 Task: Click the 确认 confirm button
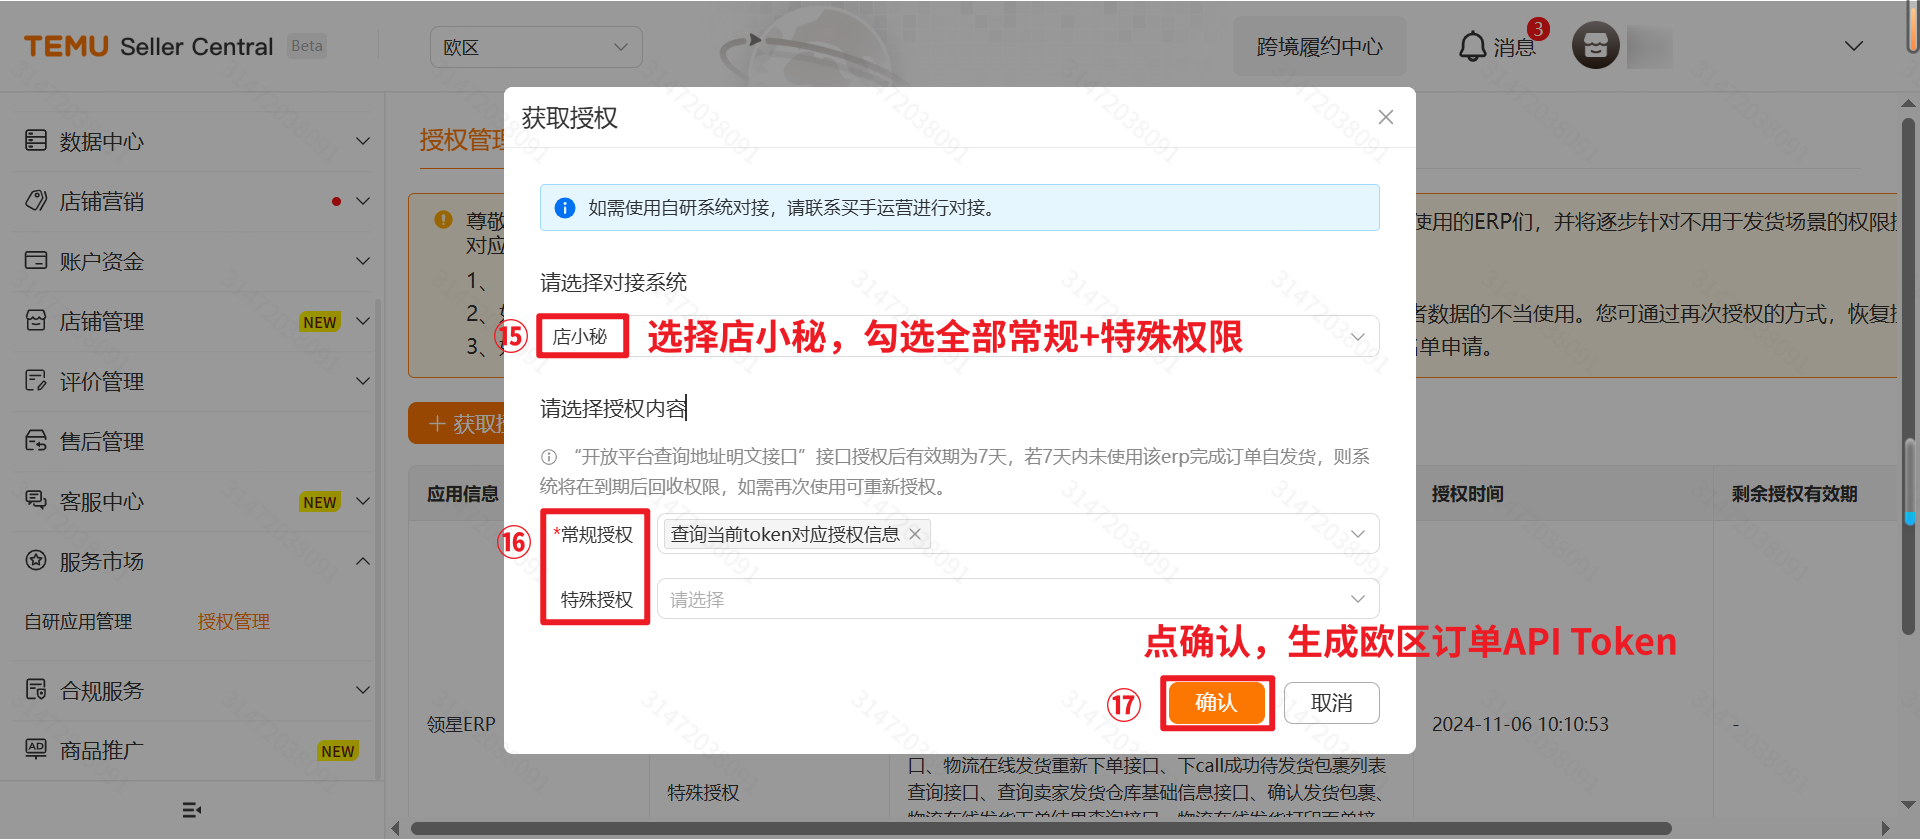click(1216, 703)
